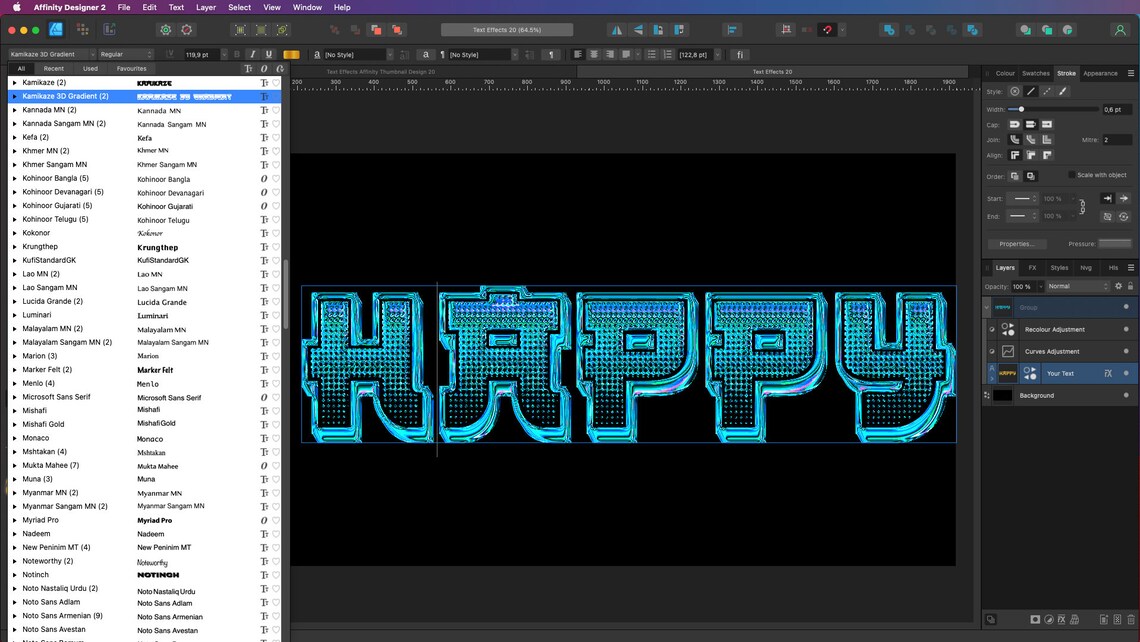Collapse the Group layer
This screenshot has height=642, width=1140.
click(986, 307)
